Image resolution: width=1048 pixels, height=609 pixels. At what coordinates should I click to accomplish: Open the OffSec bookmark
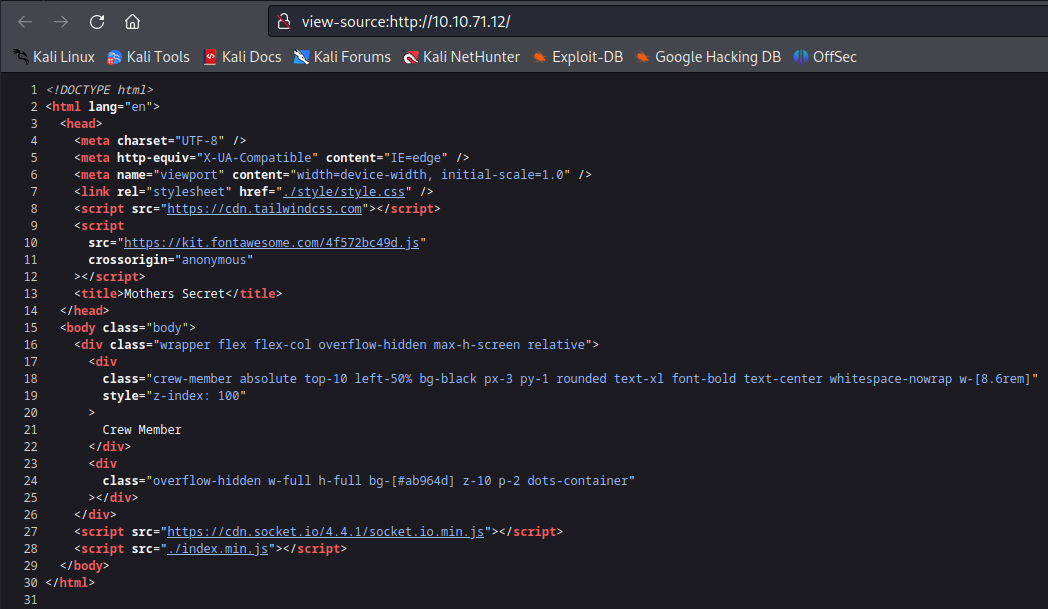[x=825, y=57]
